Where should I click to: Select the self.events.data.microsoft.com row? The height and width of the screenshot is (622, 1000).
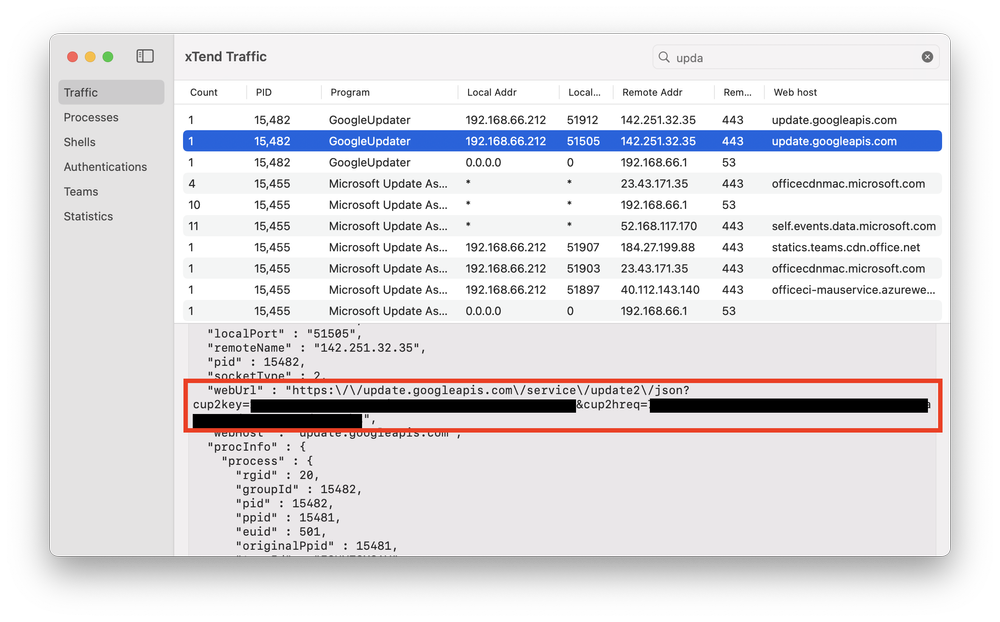[562, 226]
